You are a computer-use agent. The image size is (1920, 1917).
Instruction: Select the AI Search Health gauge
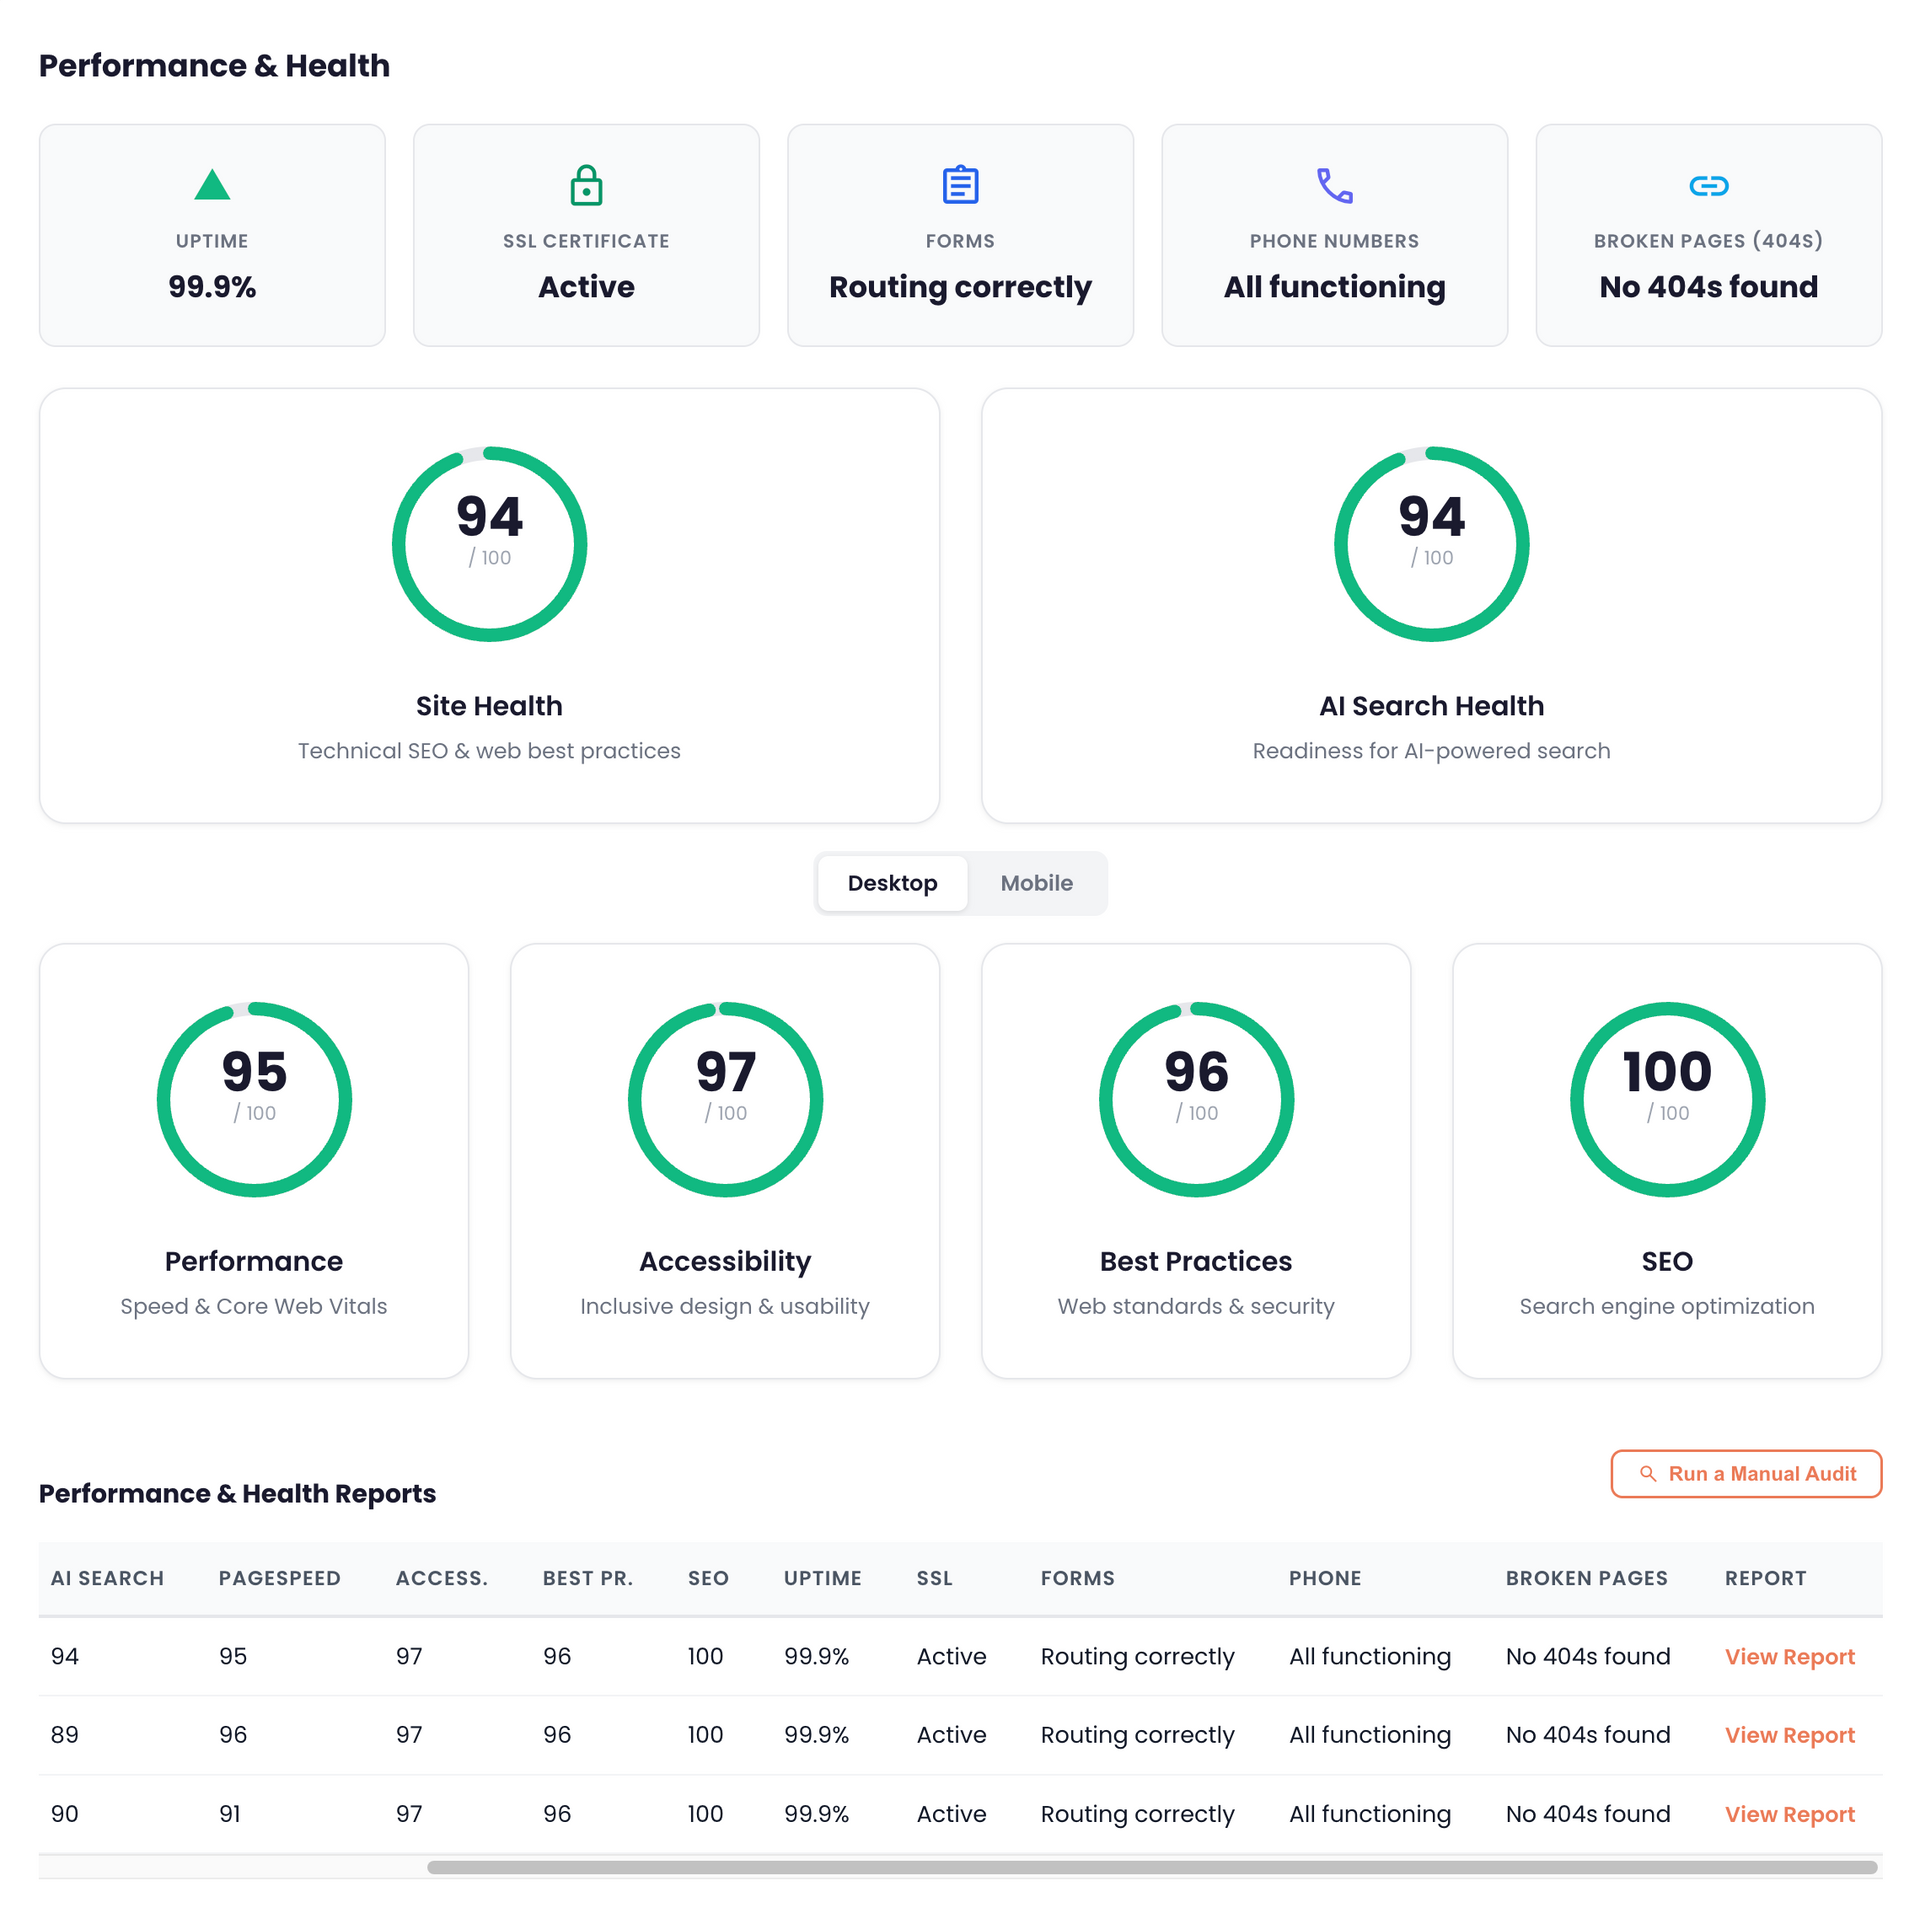[x=1431, y=543]
